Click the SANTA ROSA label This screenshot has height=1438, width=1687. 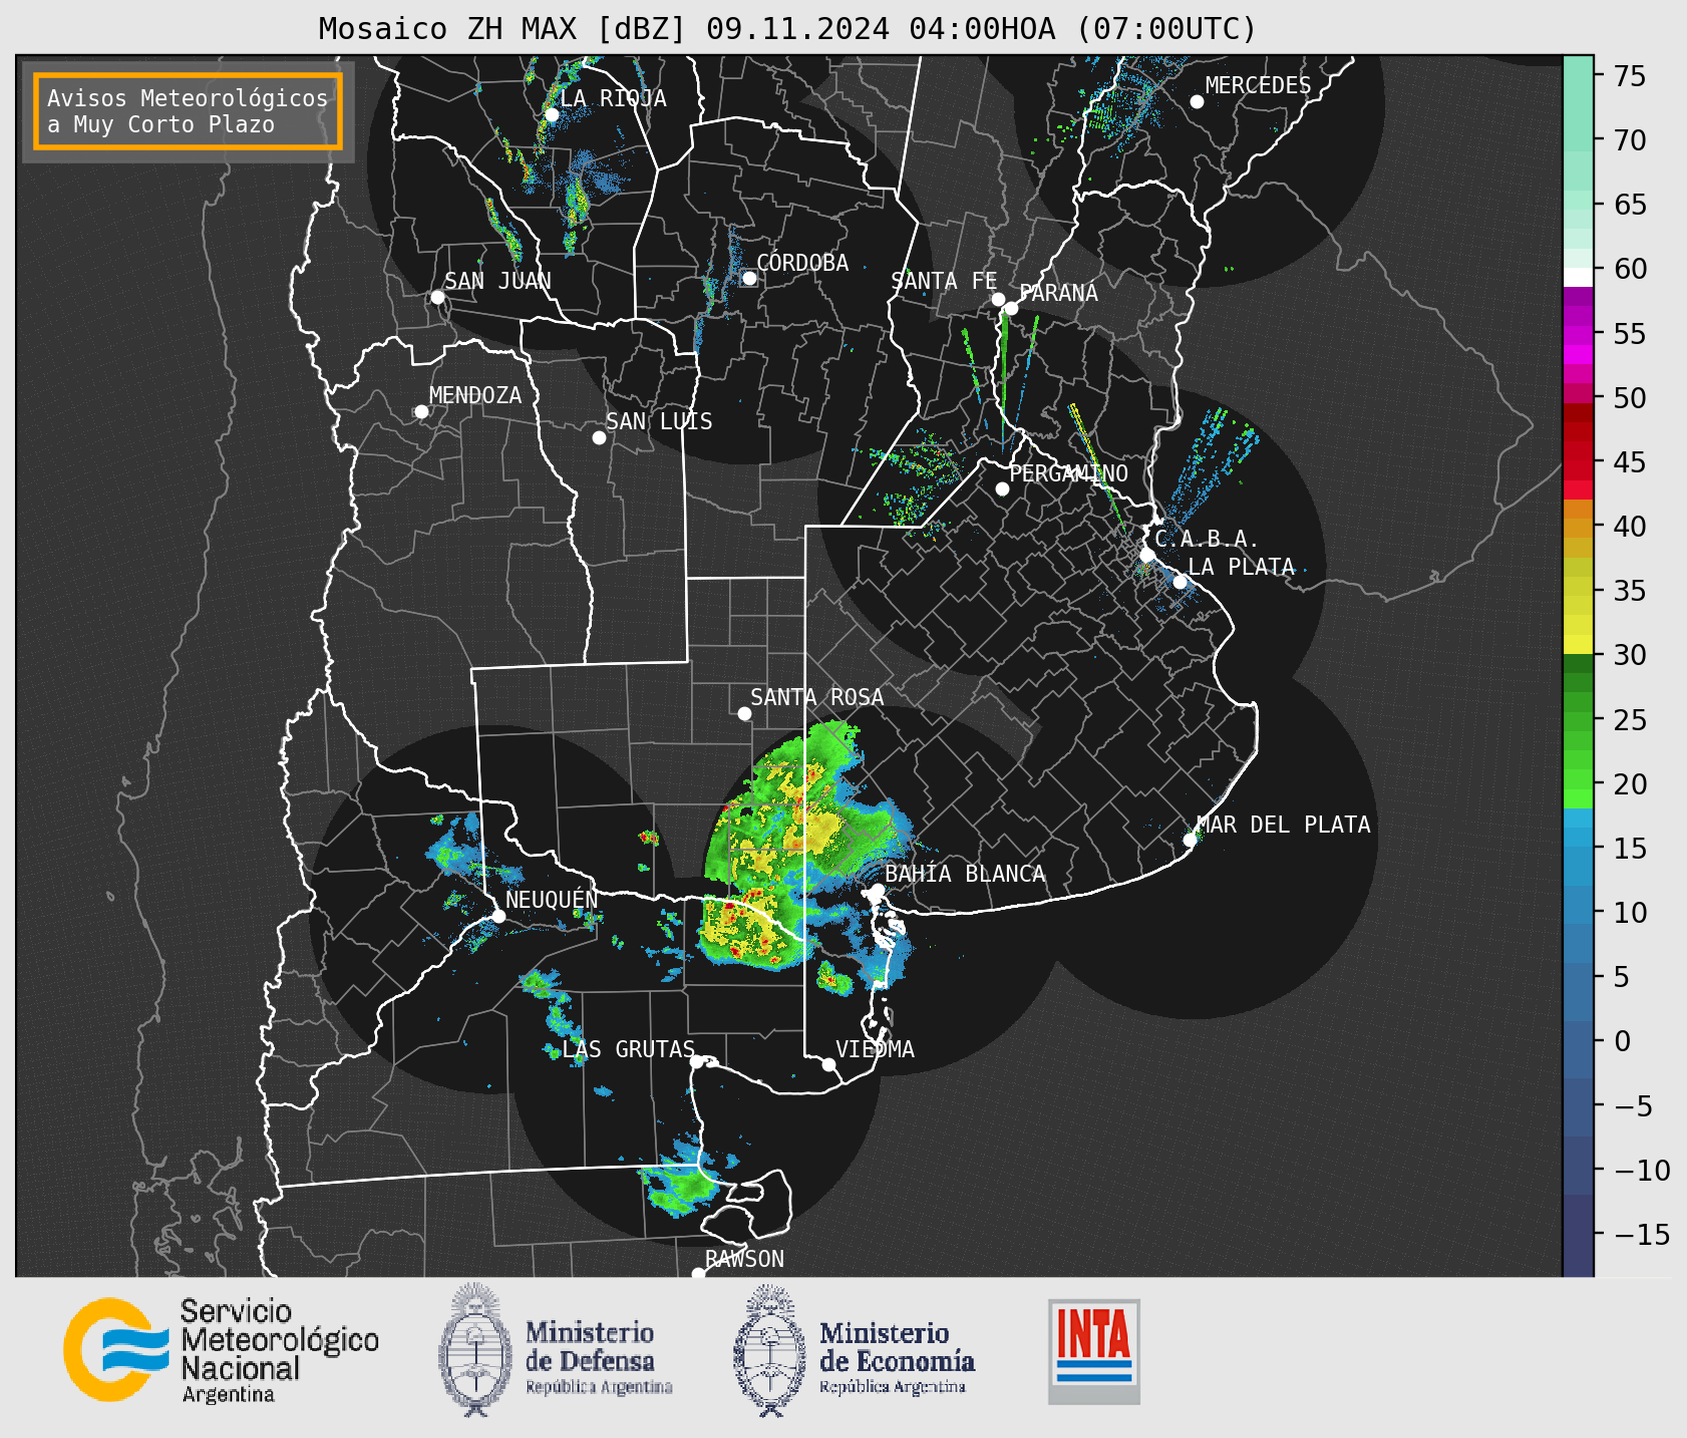(817, 697)
